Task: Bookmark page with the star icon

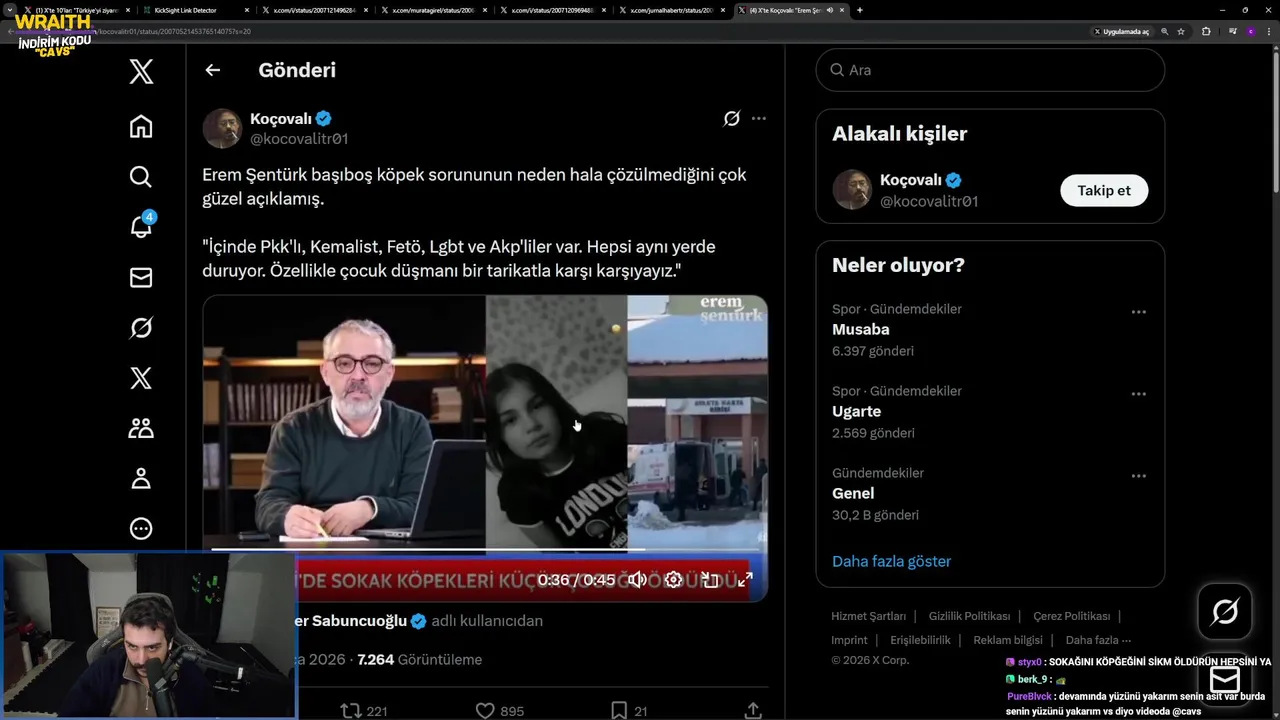Action: 1181,31
